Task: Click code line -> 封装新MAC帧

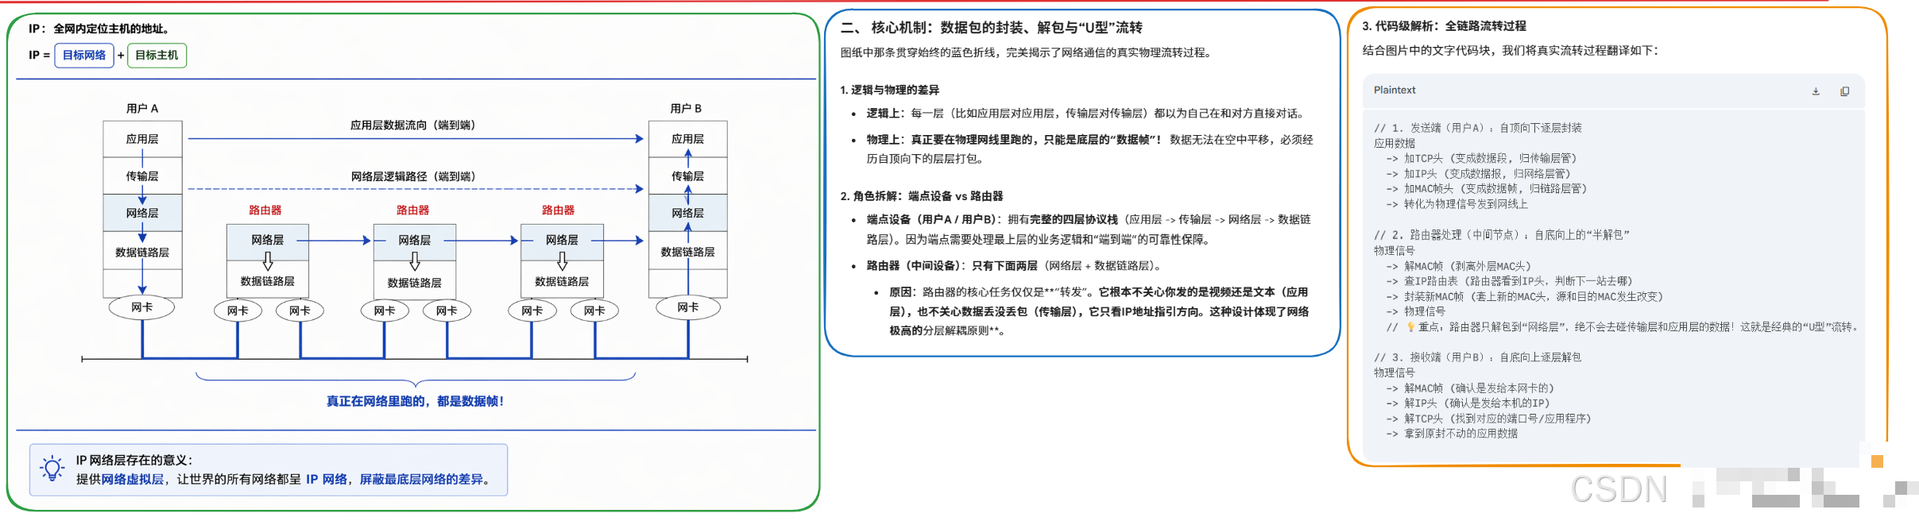Action: (1524, 296)
